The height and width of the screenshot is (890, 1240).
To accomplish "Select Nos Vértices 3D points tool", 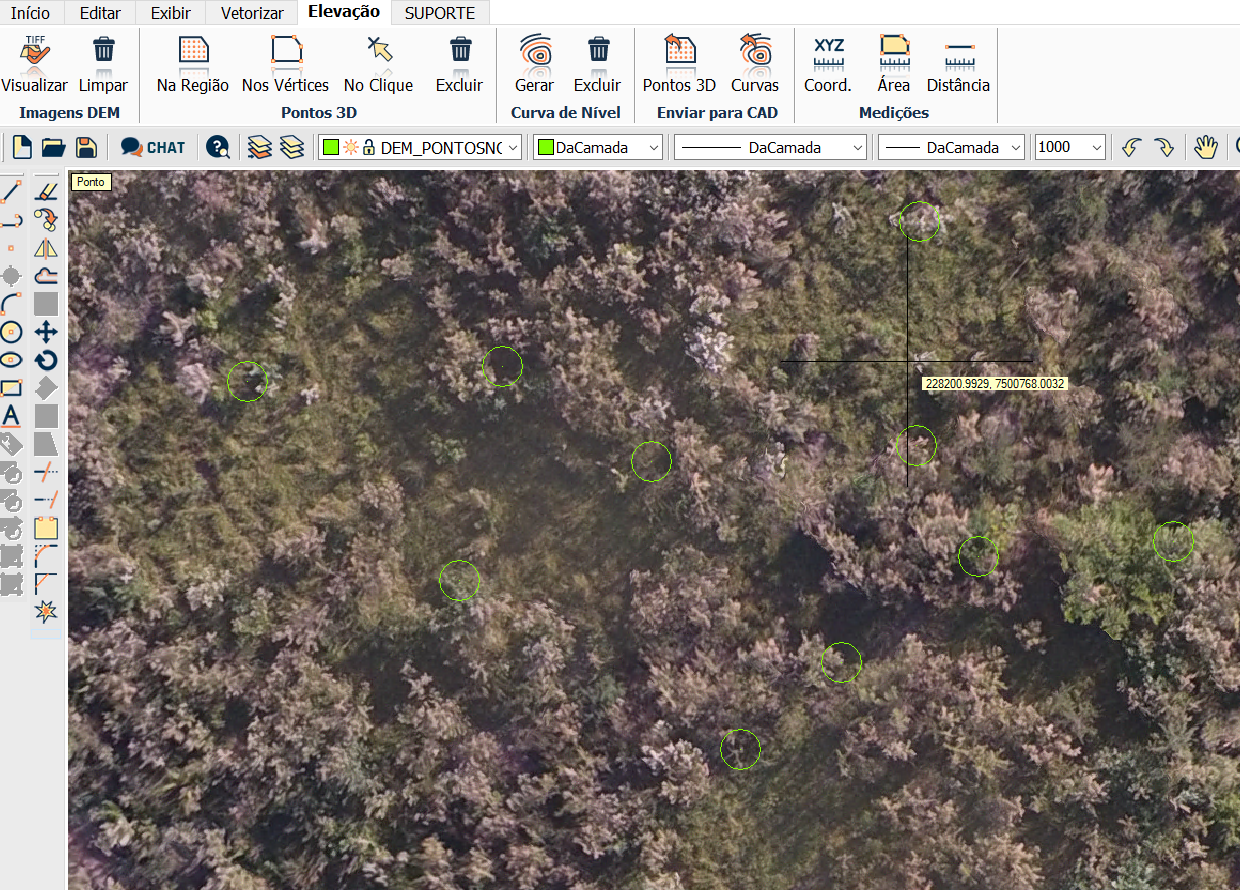I will click(x=285, y=63).
